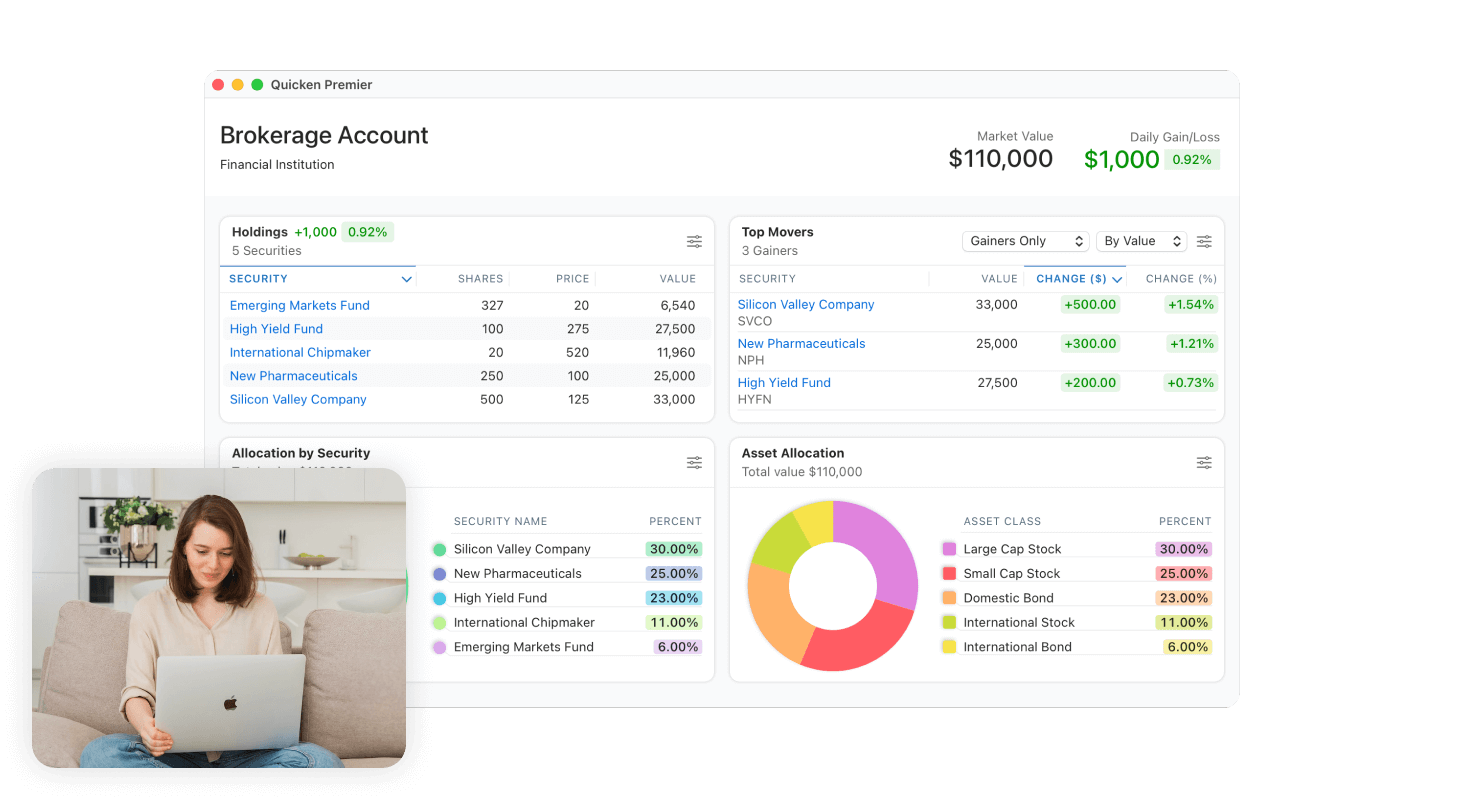Expand the SECURITY column sort dropdown in Holdings
Image resolution: width=1477 pixels, height=800 pixels.
[x=406, y=278]
